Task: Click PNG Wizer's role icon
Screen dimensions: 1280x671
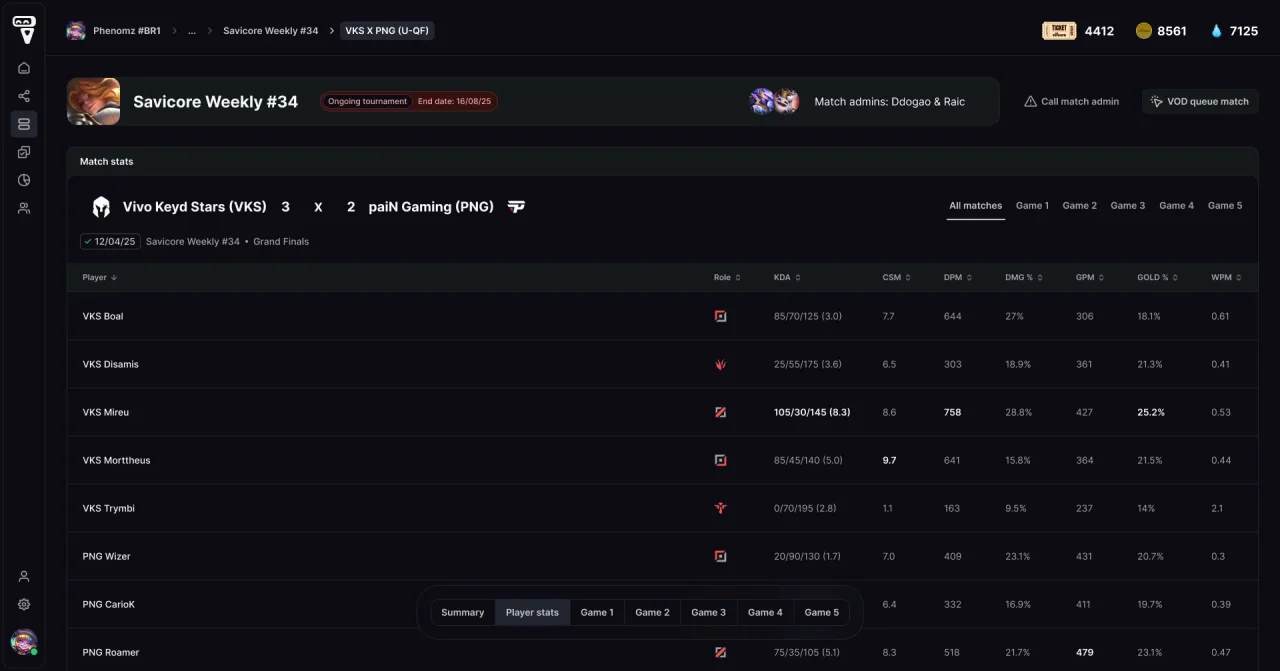Action: (x=720, y=556)
